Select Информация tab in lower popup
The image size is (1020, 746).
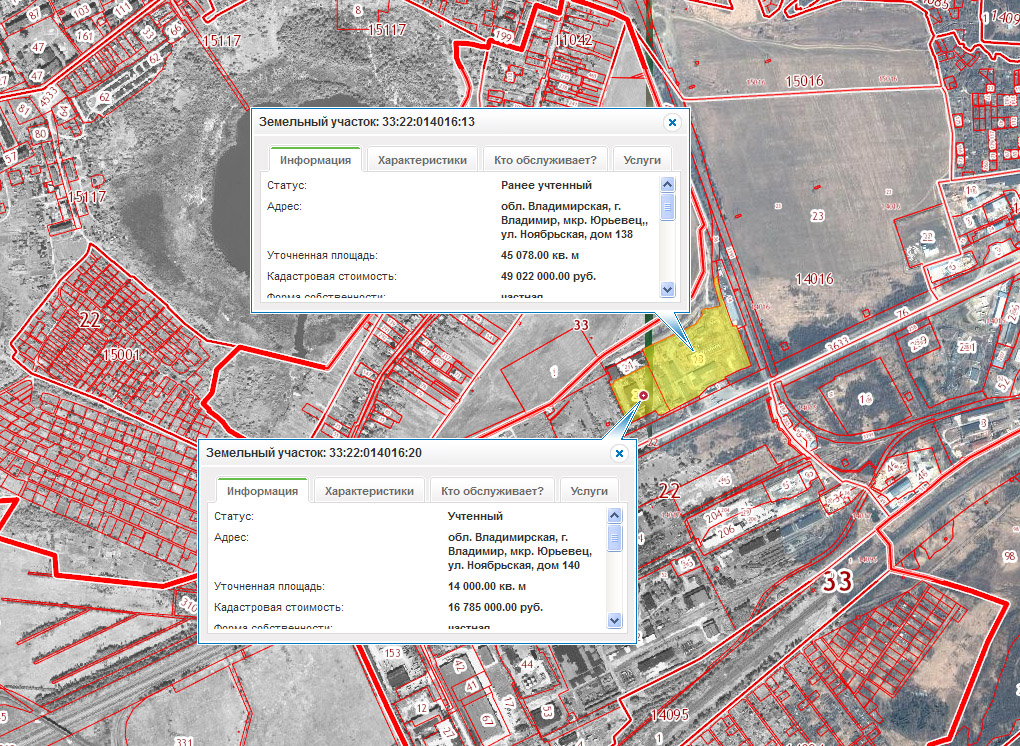[x=262, y=491]
